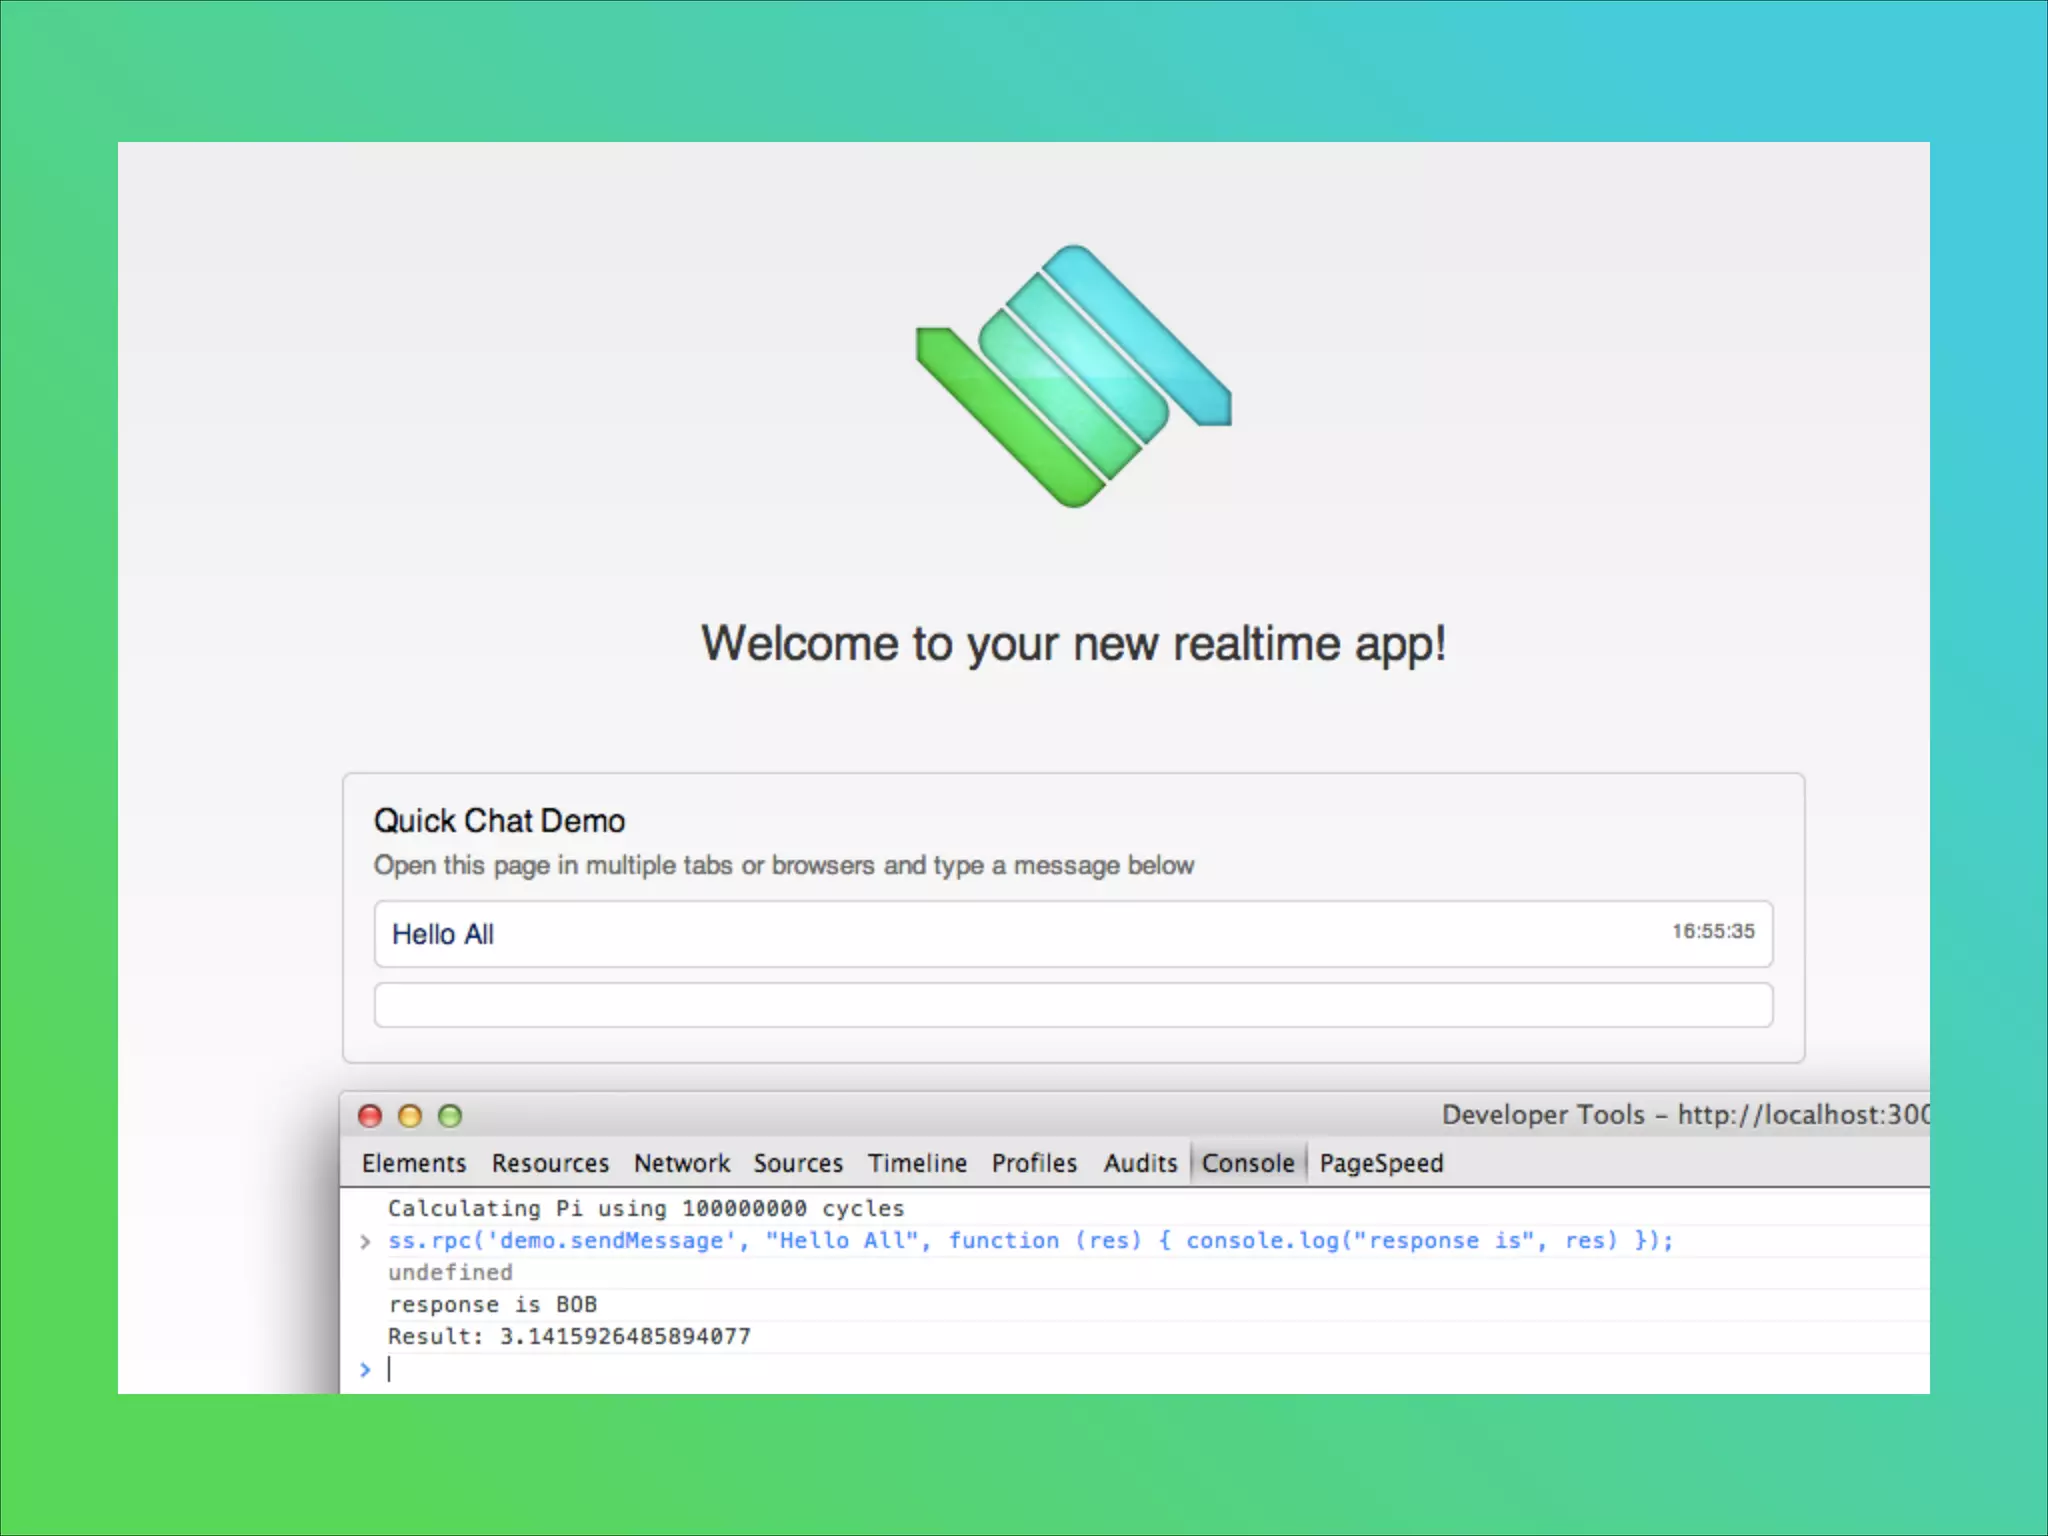Switch to the Resources tab
Screen dimensions: 2048x1536
550,1163
